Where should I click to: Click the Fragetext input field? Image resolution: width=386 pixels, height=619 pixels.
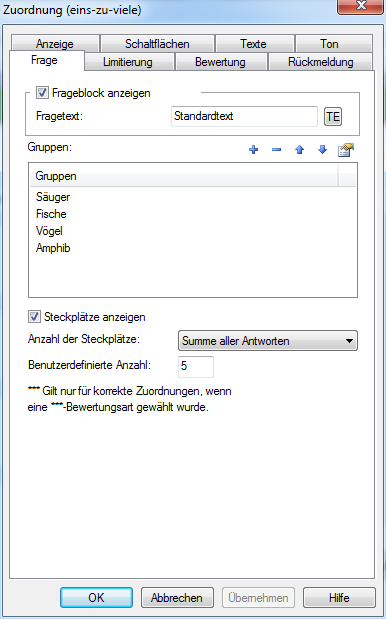244,116
